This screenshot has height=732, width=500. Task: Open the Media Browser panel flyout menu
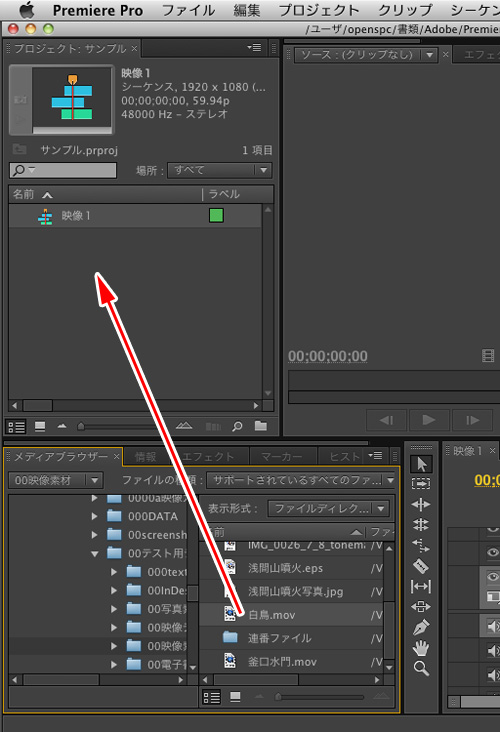coord(375,455)
